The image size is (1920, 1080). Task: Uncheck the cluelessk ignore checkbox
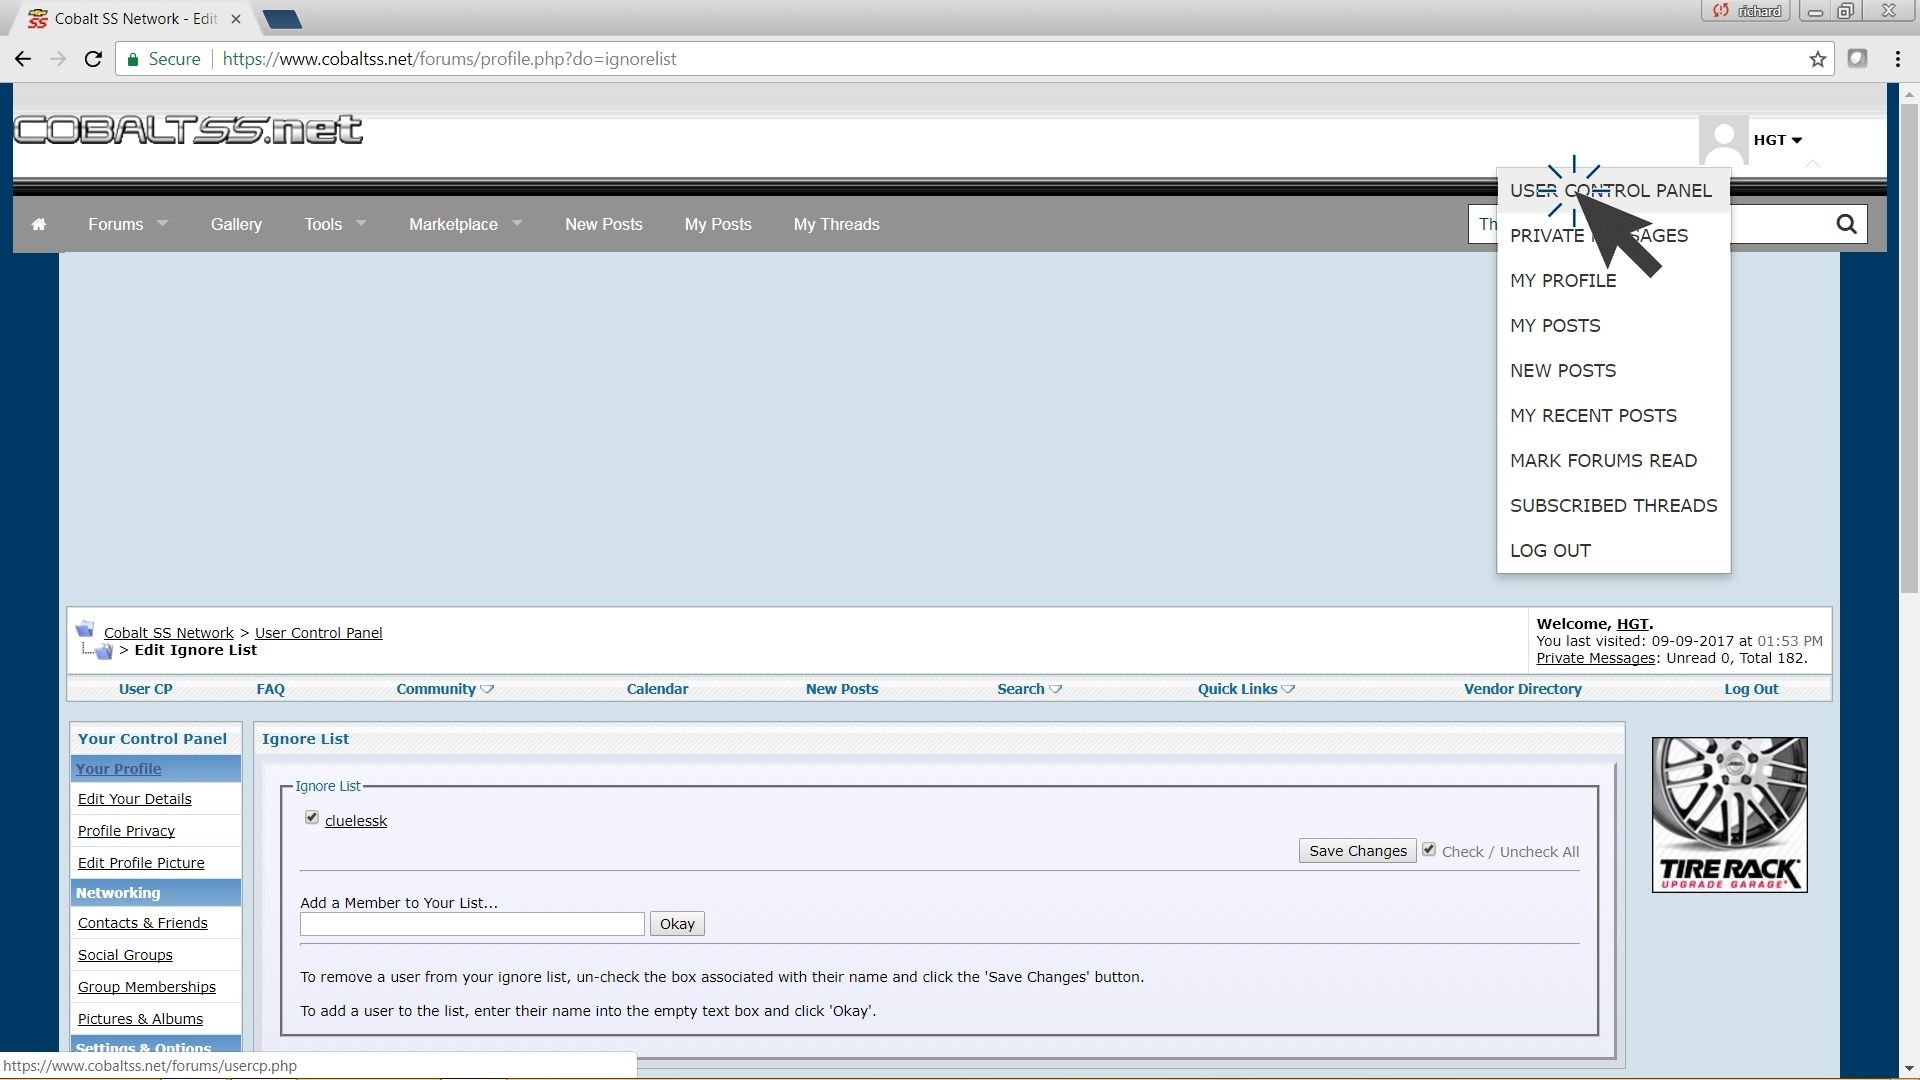[312, 818]
